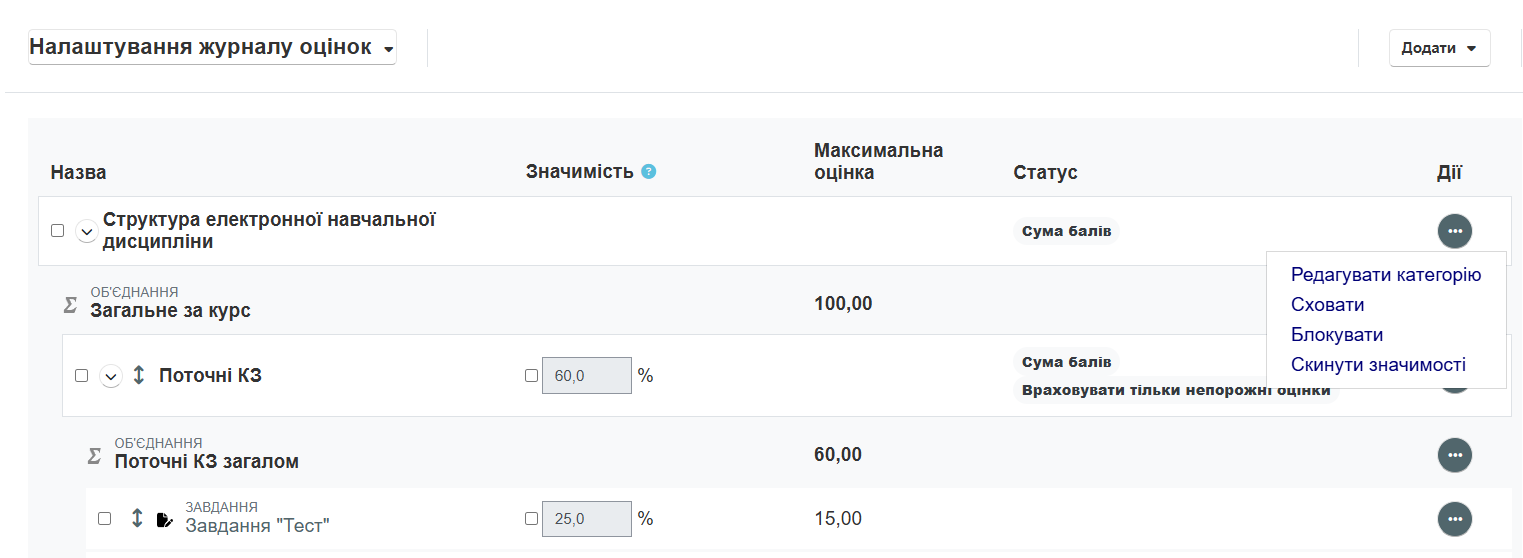Enable weight override checkbox beside 60,0 field
The height and width of the screenshot is (558, 1523).
click(x=531, y=376)
